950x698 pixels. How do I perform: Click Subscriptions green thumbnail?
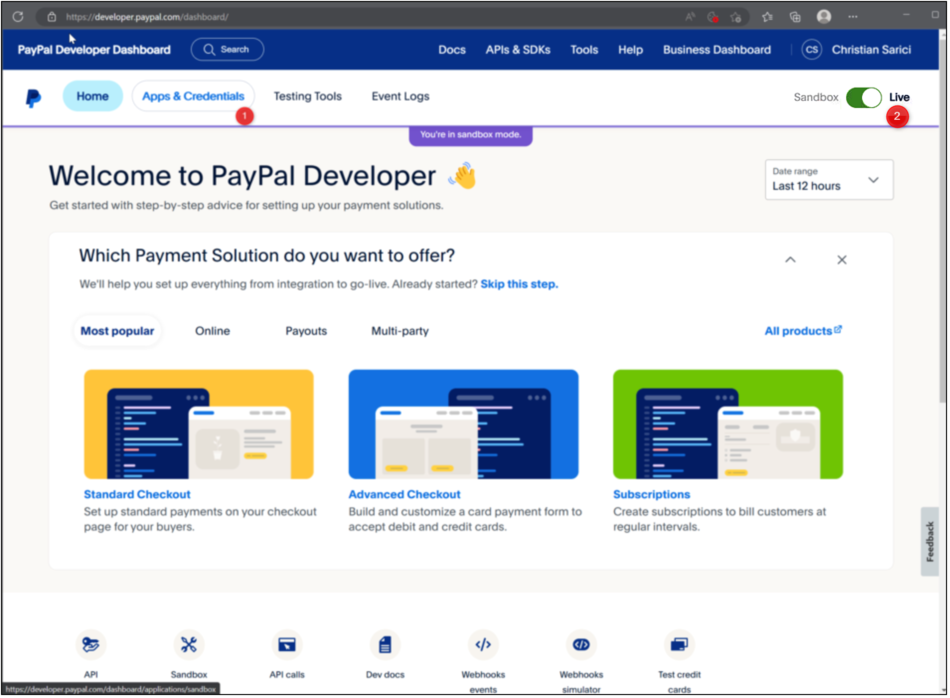coord(728,425)
